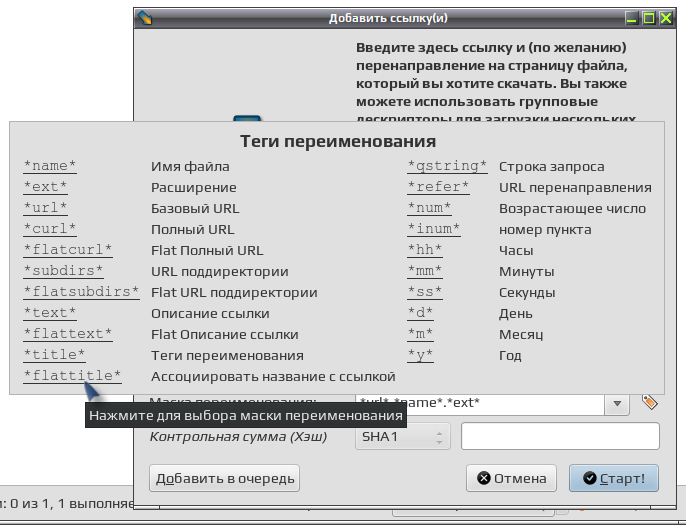
Task: Insert the *url* renaming tag
Action: pyautogui.click(x=46, y=208)
